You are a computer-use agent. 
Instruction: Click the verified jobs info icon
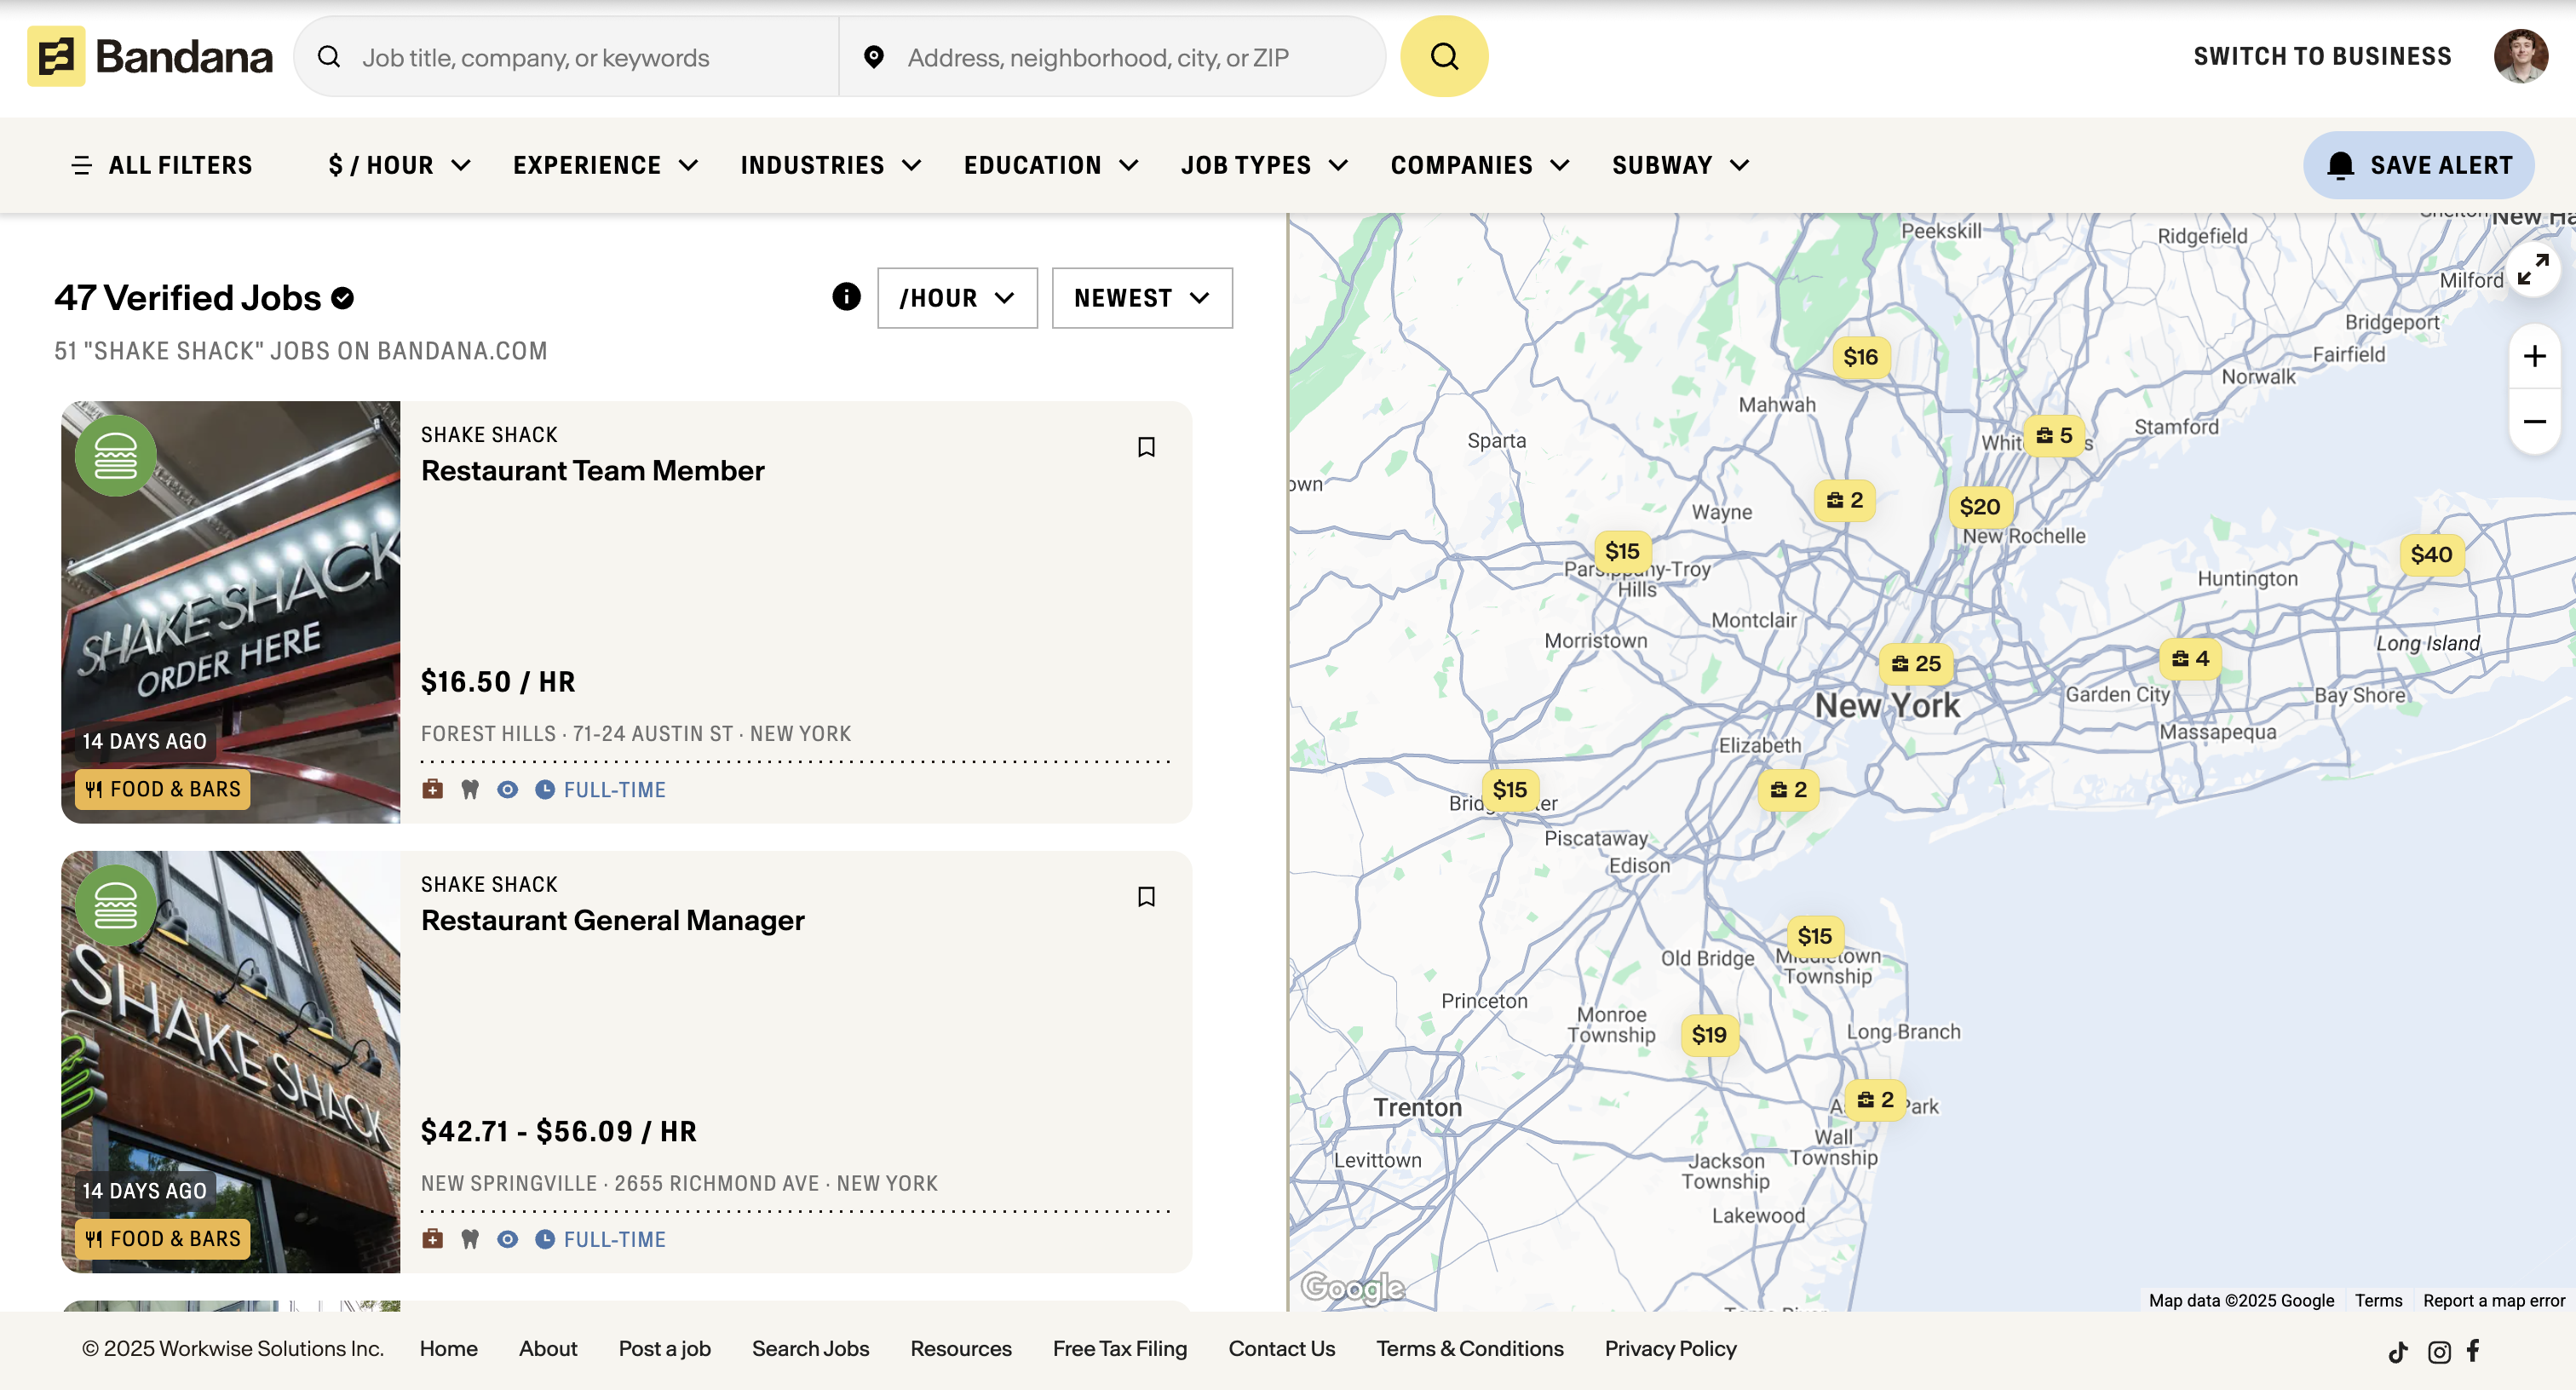(x=846, y=297)
